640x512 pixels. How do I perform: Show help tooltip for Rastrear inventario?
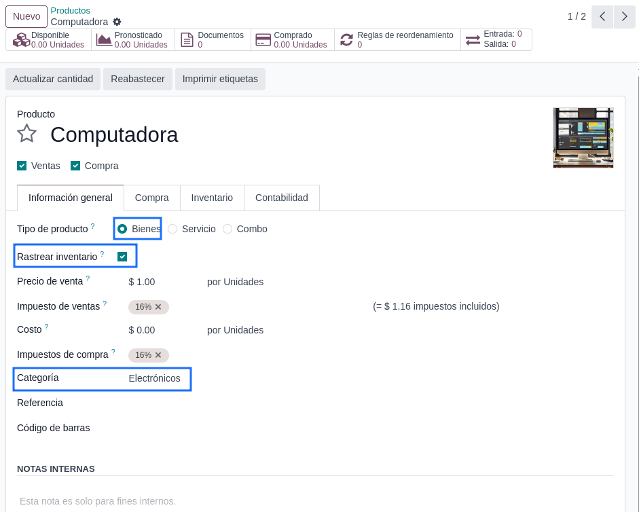pos(102,254)
